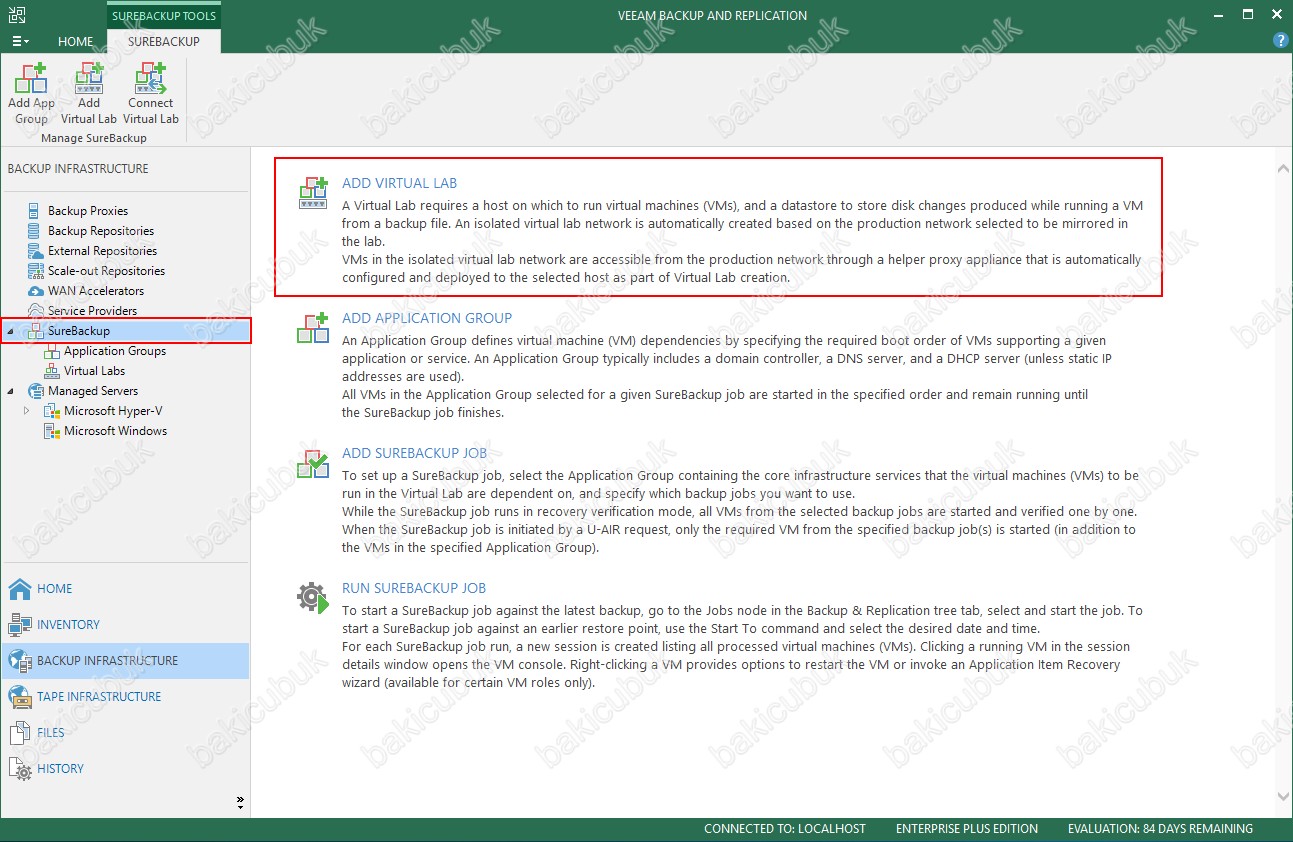
Task: Open the ADD VIRTUAL LAB link
Action: pos(399,183)
